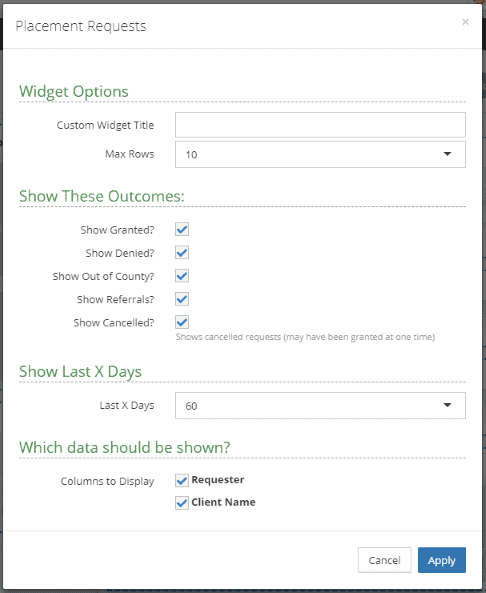Close the Placement Requests dialog with X

click(x=465, y=22)
